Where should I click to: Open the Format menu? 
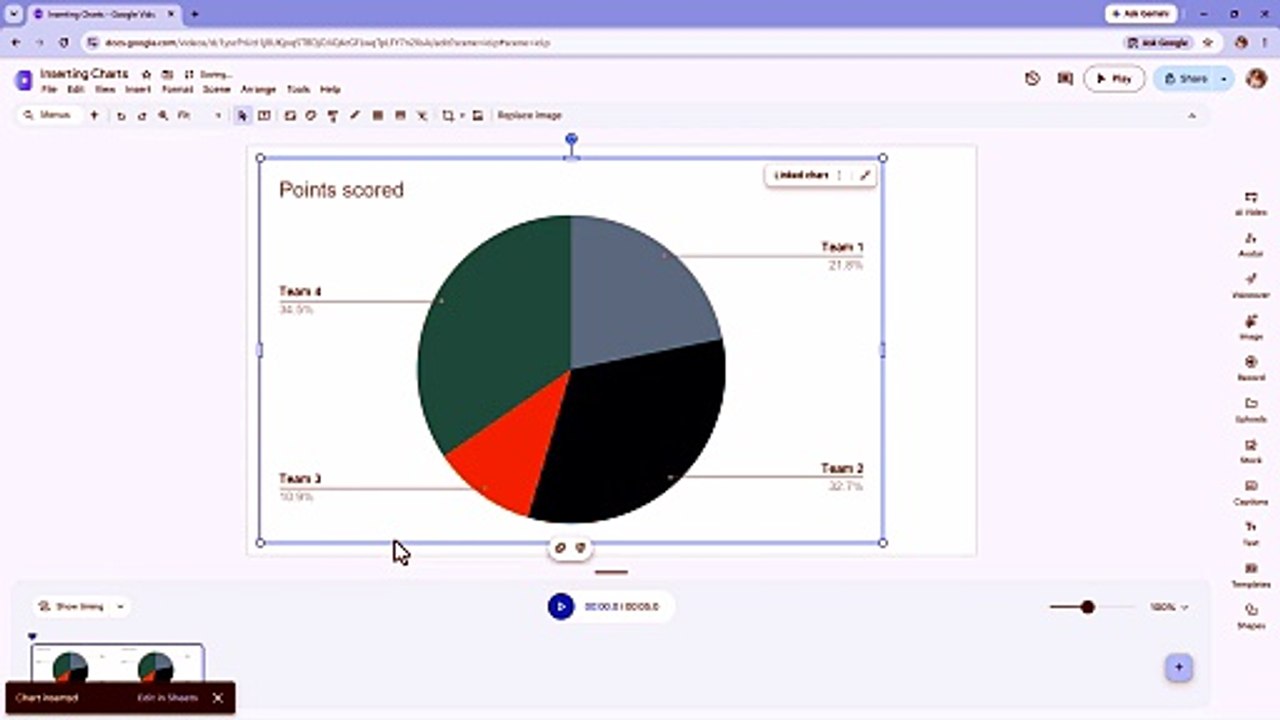[177, 90]
